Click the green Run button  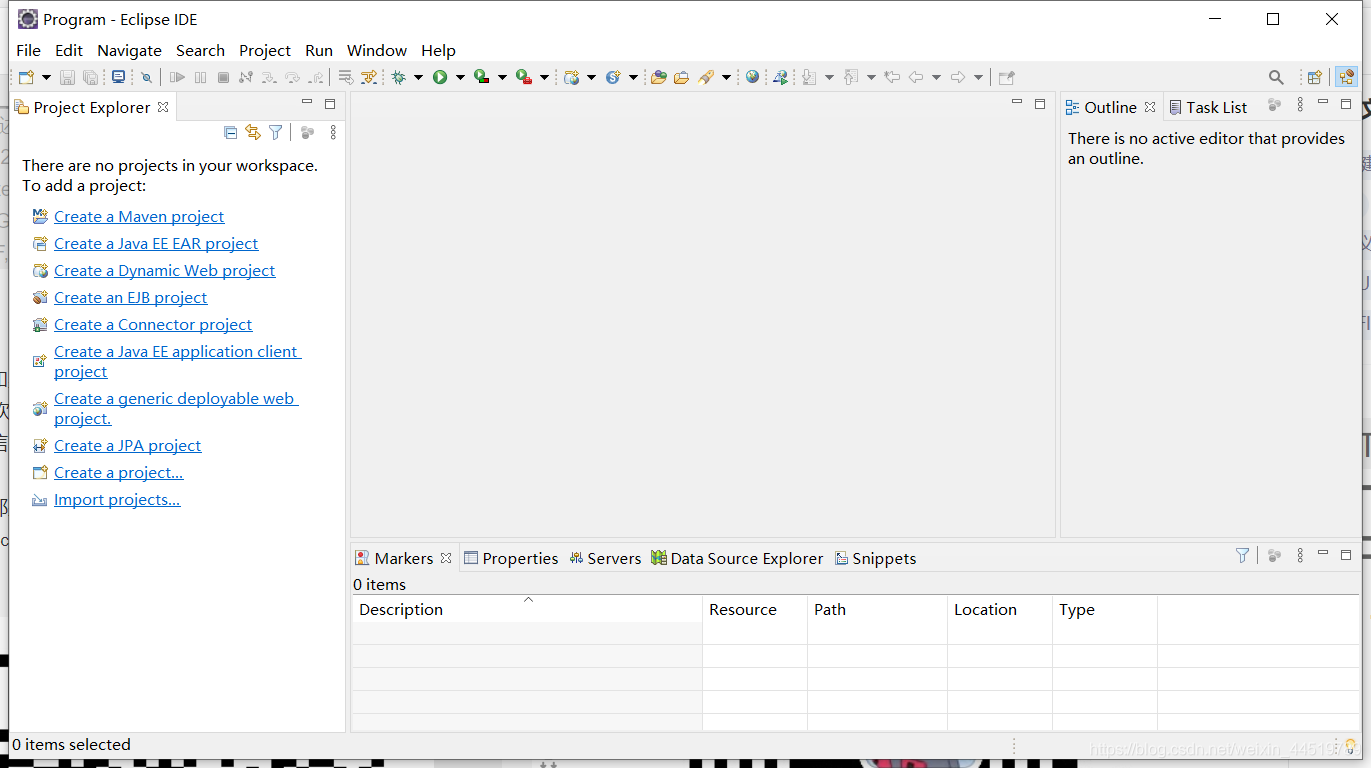(440, 77)
